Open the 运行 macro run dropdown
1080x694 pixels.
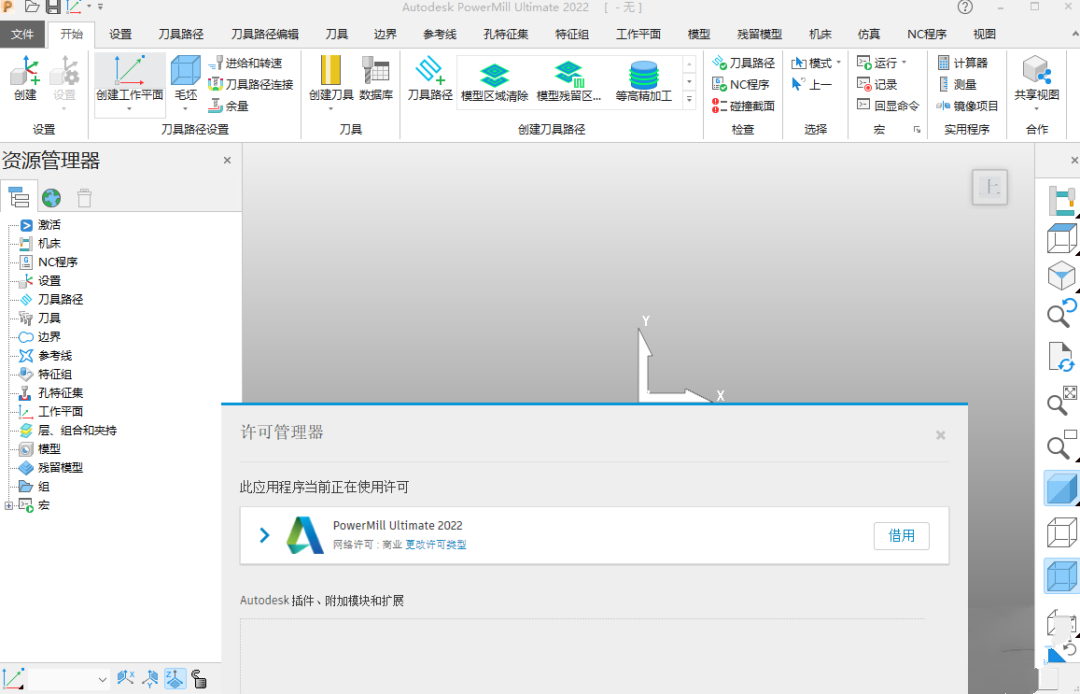(x=882, y=63)
